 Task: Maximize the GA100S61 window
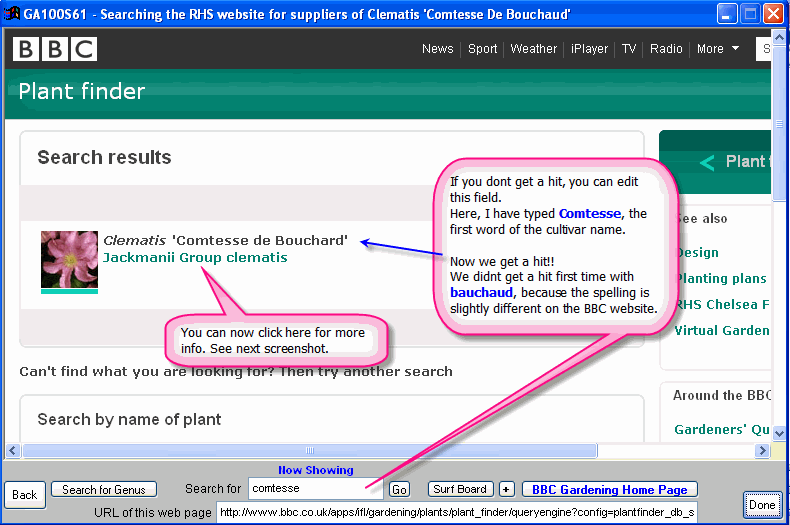(x=750, y=14)
